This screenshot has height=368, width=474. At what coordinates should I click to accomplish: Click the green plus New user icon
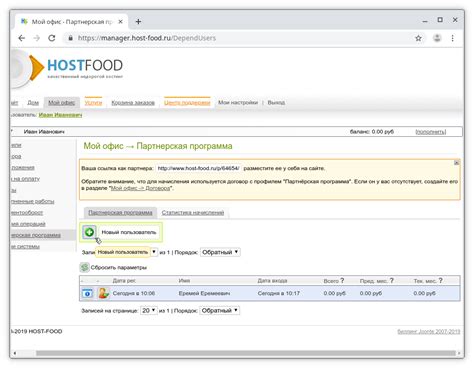89,232
